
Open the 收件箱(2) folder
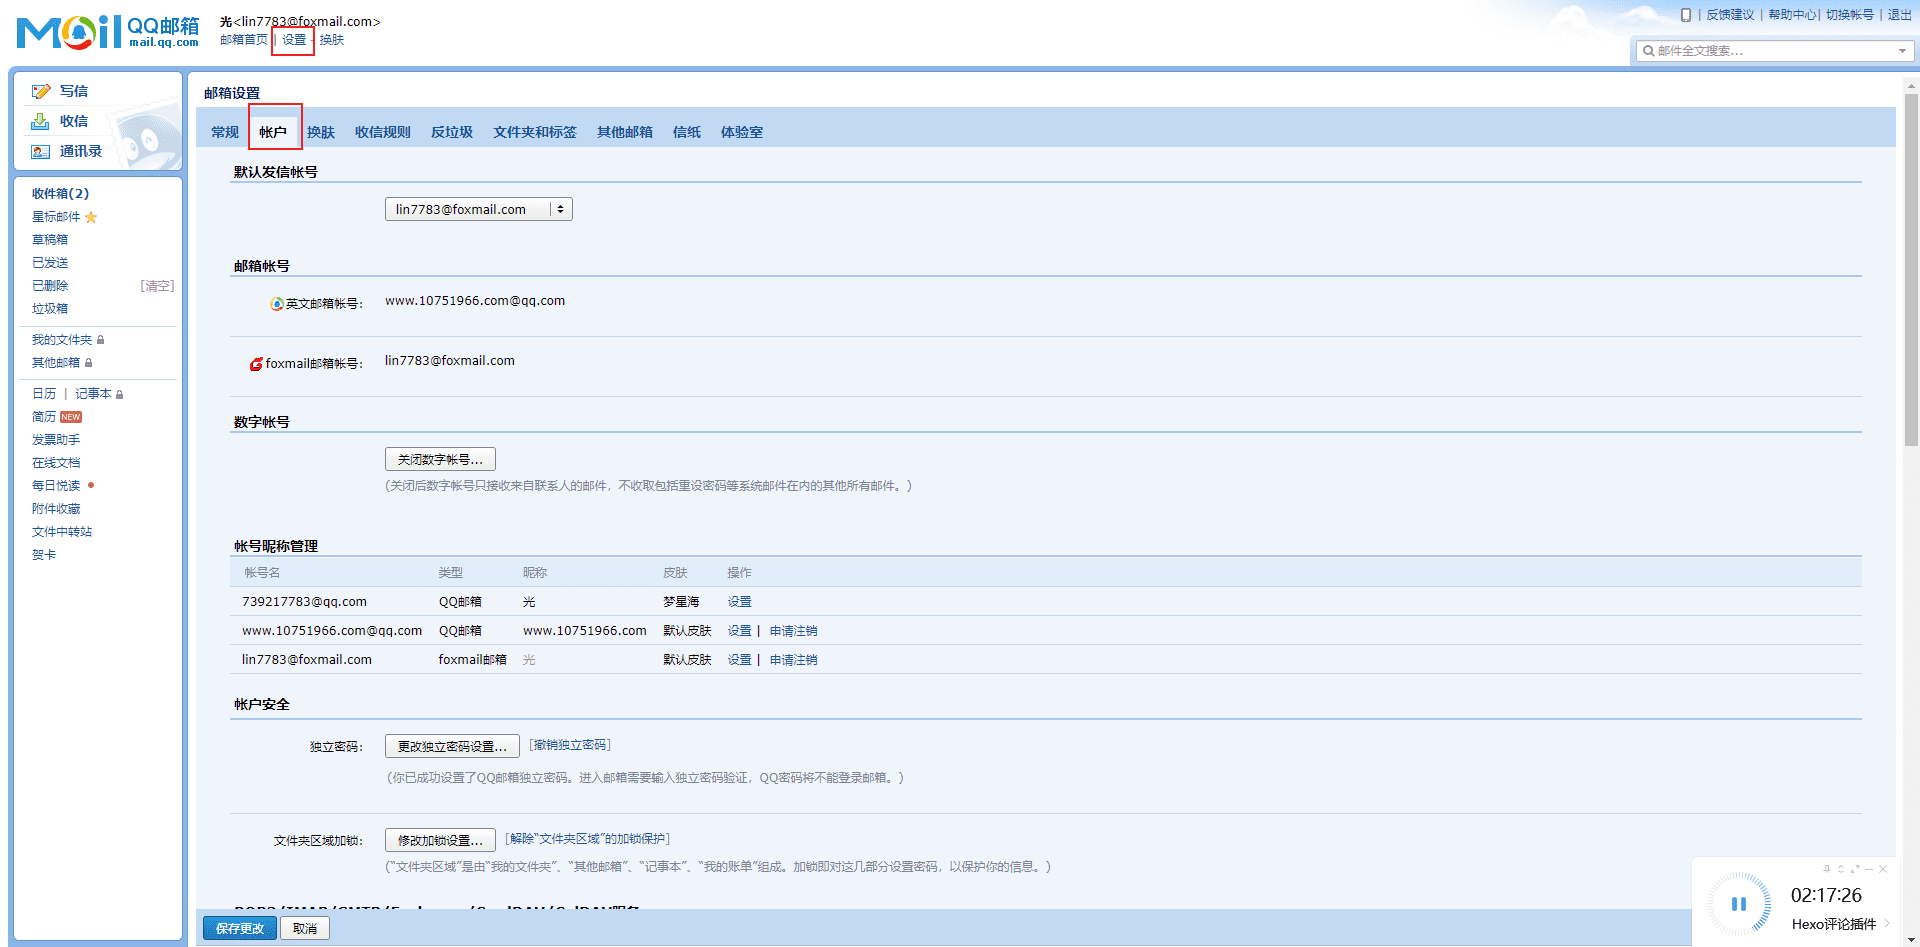(x=60, y=194)
